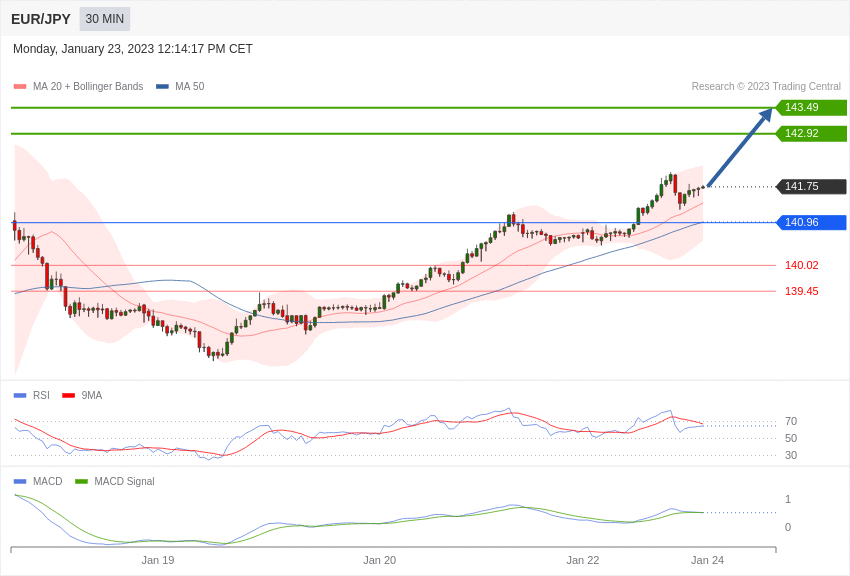Click the MA 50 legend swatch
The height and width of the screenshot is (576, 850).
click(162, 87)
